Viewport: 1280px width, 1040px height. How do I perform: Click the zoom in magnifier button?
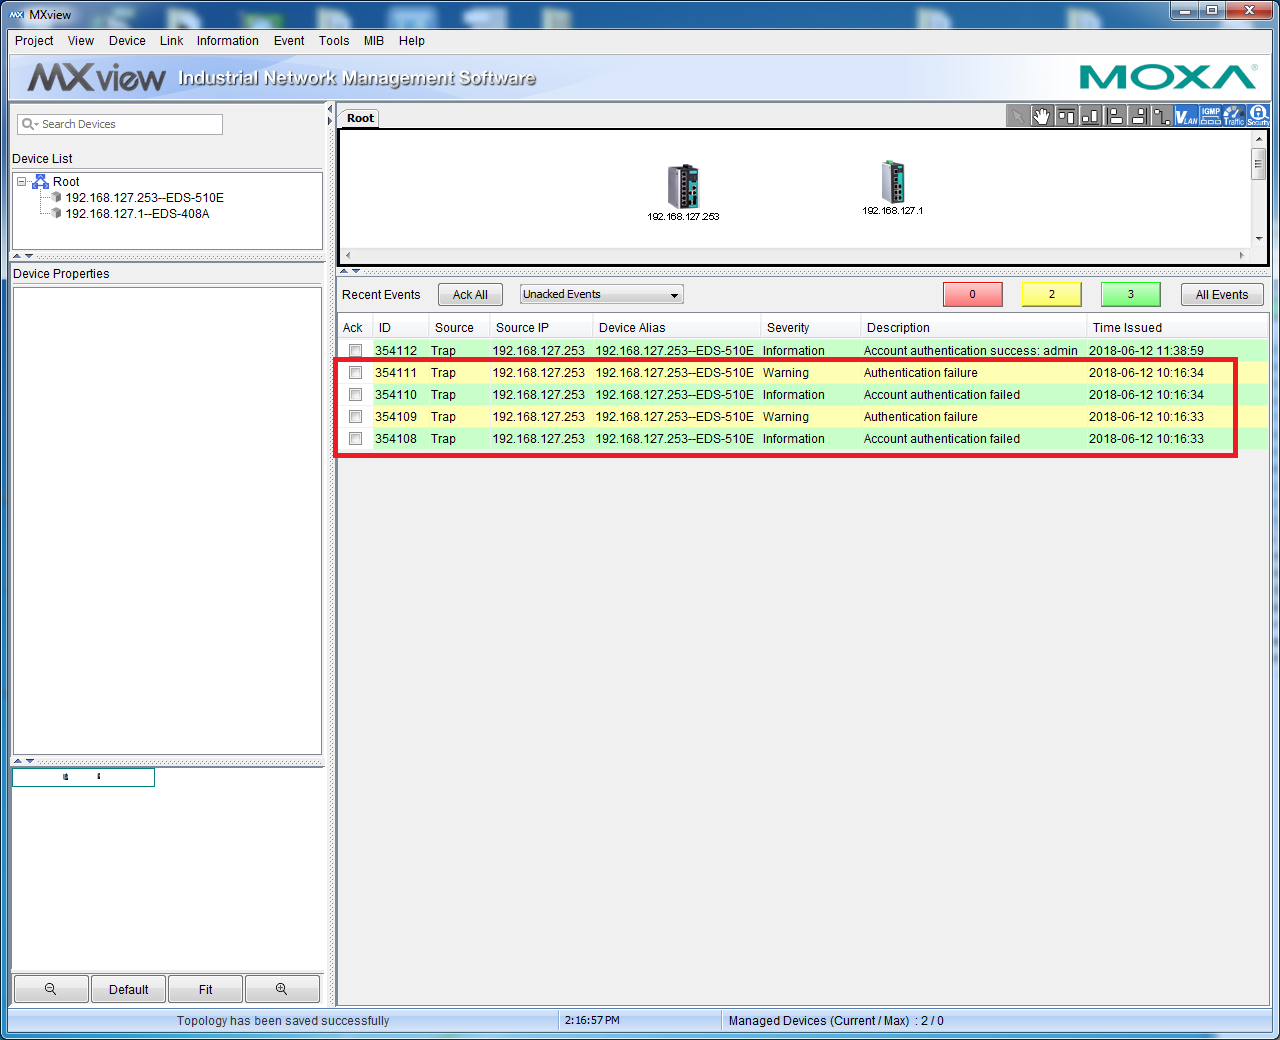pyautogui.click(x=282, y=989)
